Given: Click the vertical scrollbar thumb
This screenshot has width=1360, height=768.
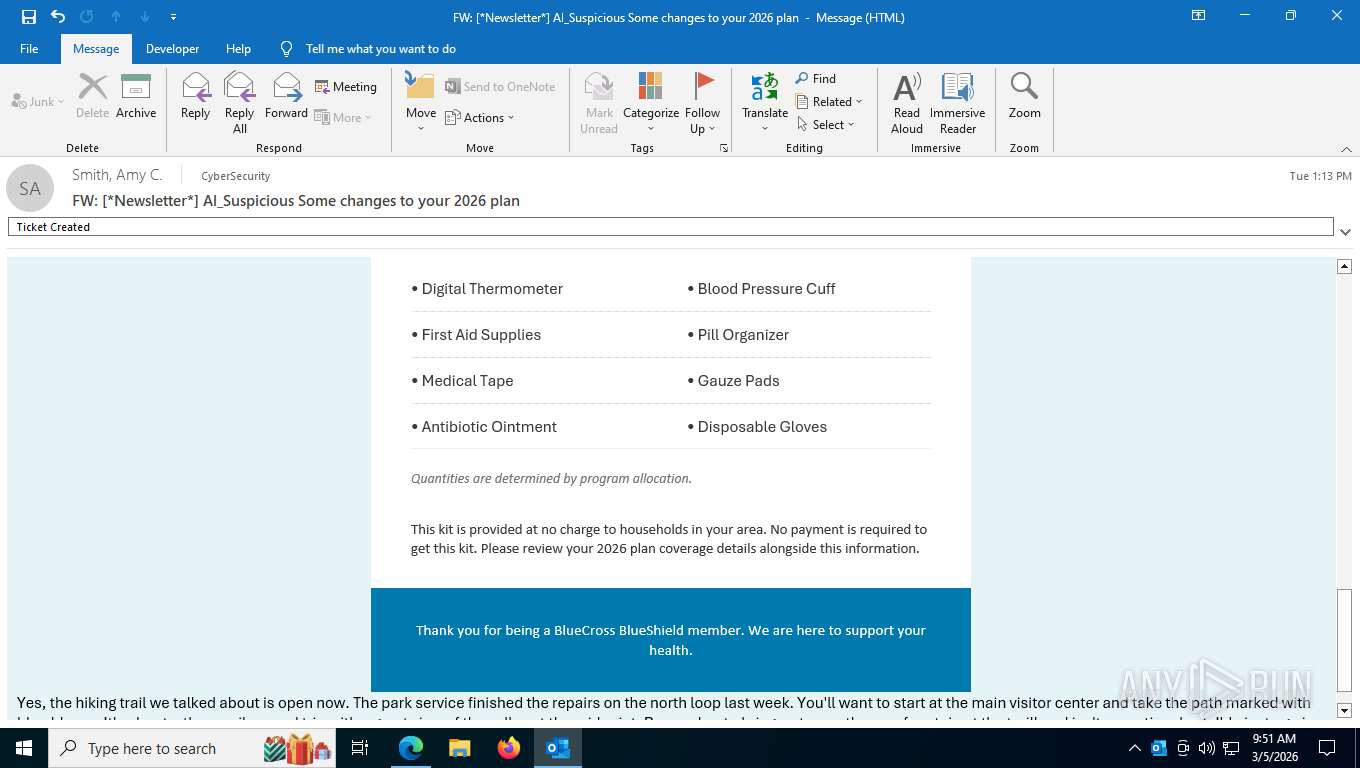Looking at the screenshot, I should point(1344,641).
